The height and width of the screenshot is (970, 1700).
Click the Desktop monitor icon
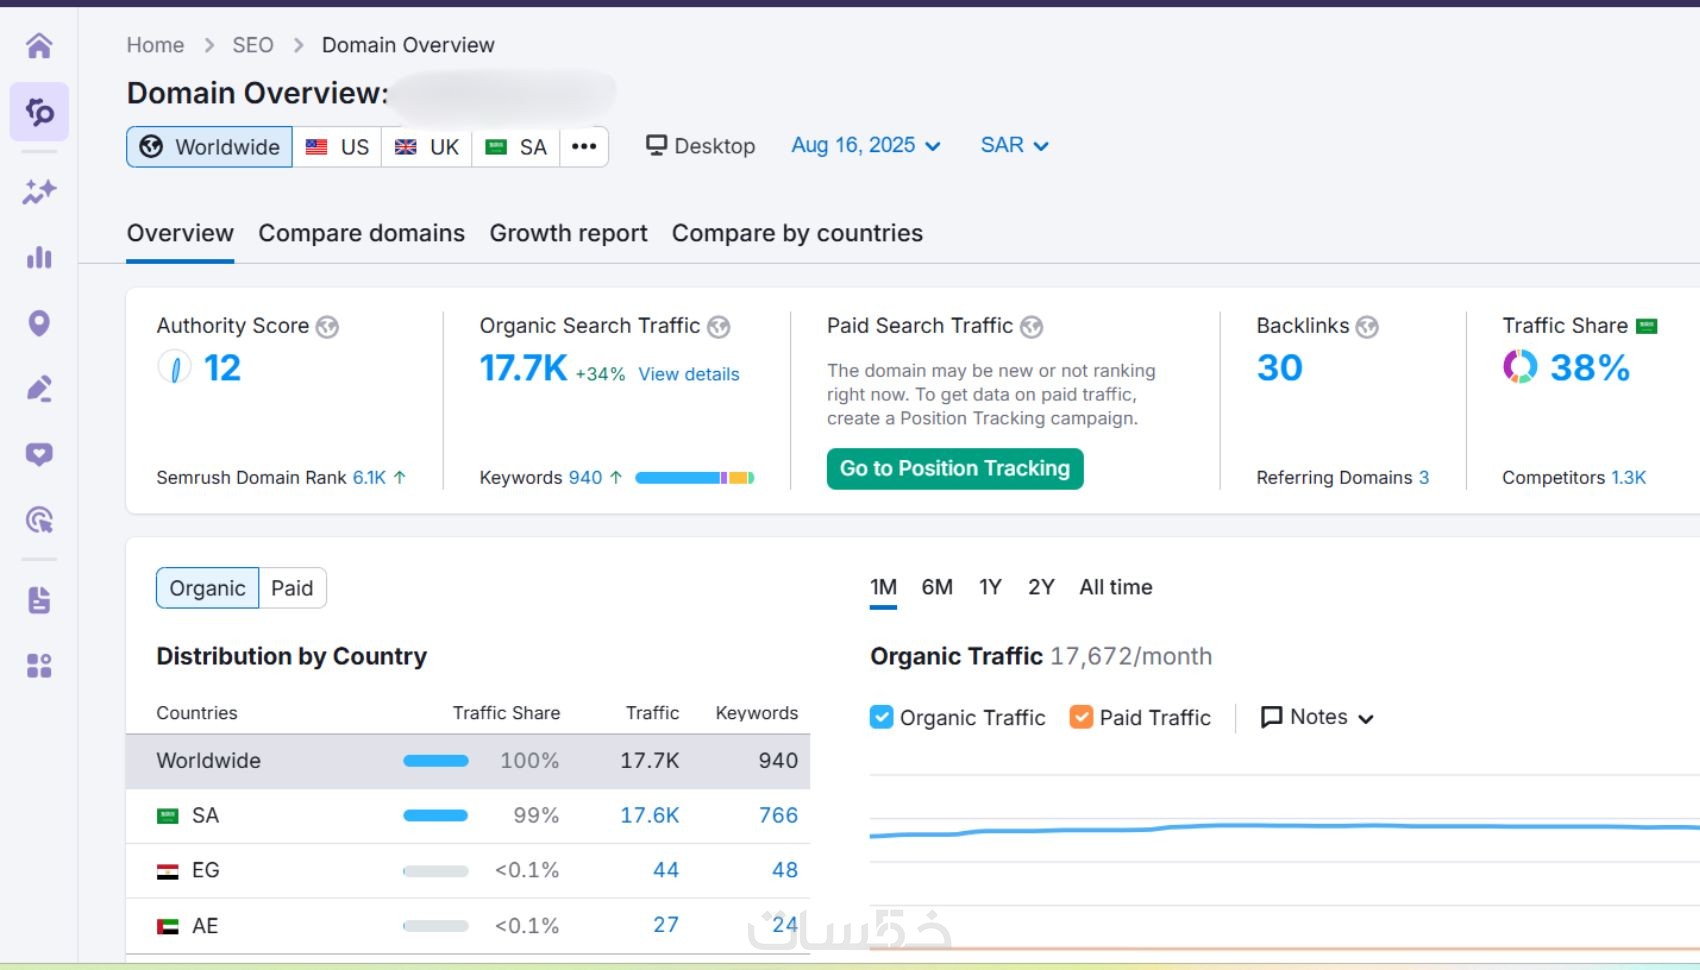pyautogui.click(x=656, y=146)
